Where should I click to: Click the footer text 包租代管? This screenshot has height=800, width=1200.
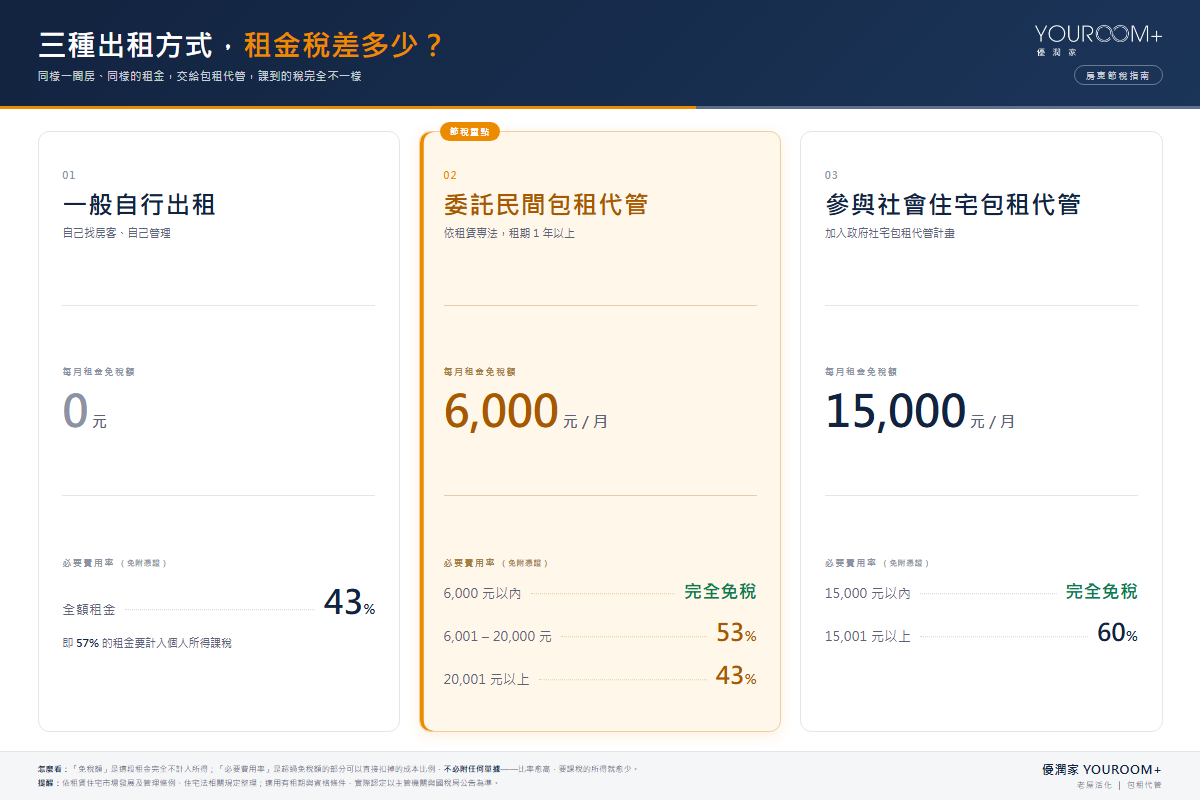pyautogui.click(x=1144, y=786)
